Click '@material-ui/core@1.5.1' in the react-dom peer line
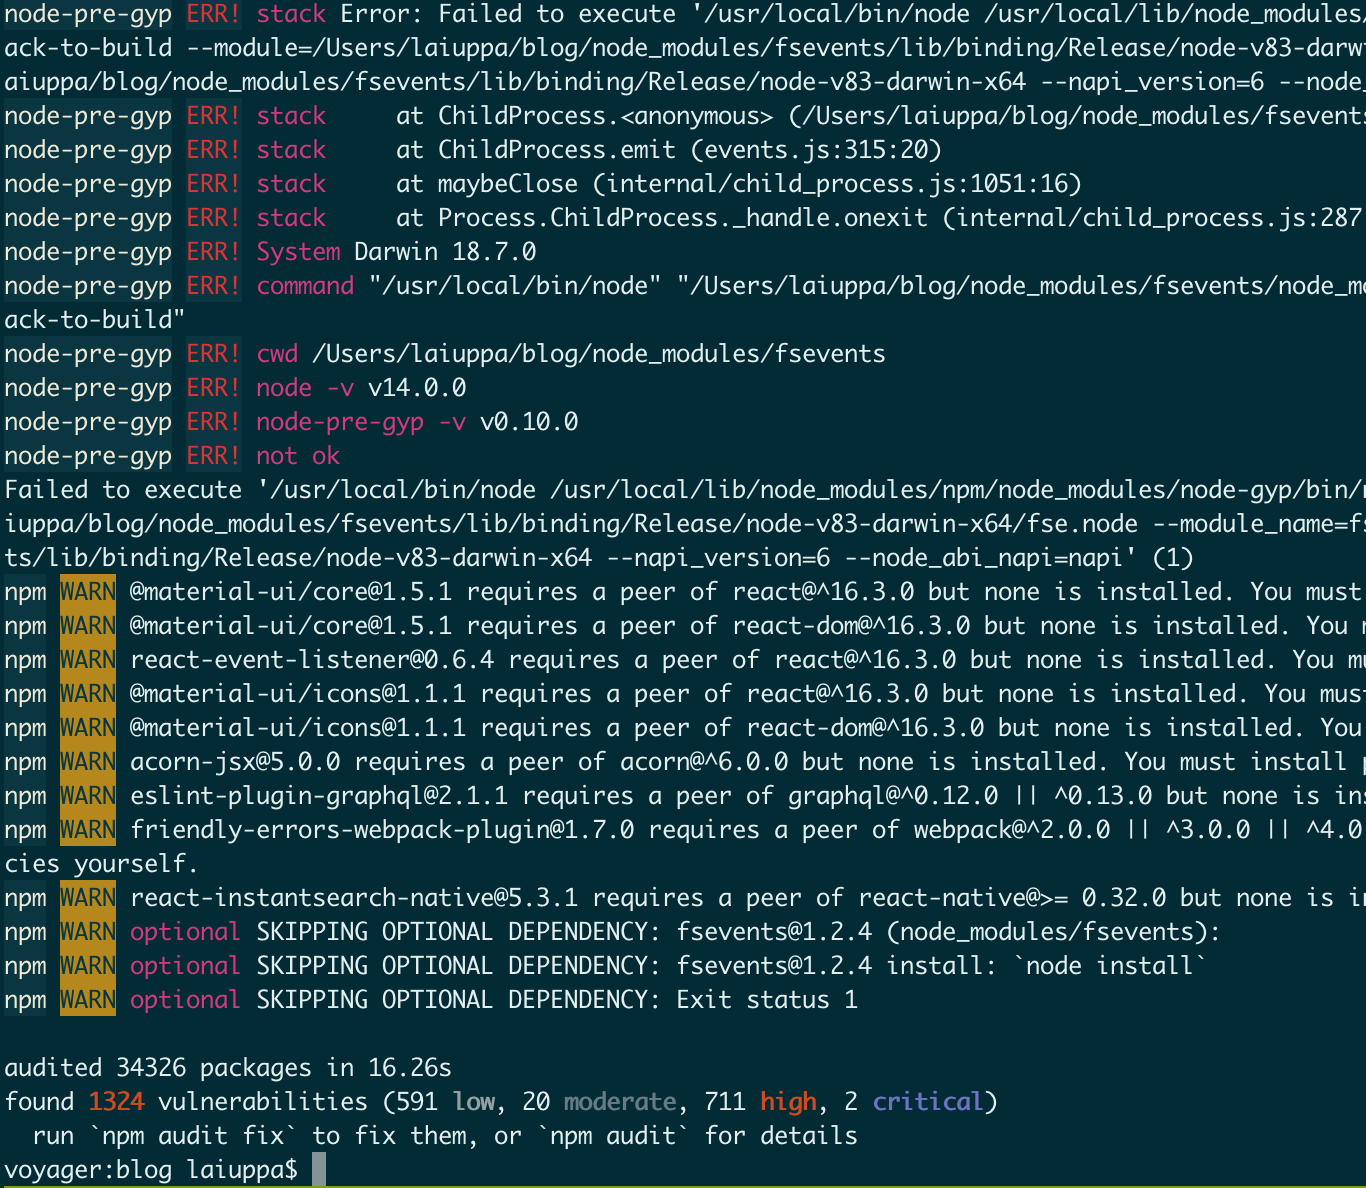Image resolution: width=1366 pixels, height=1188 pixels. pos(291,625)
